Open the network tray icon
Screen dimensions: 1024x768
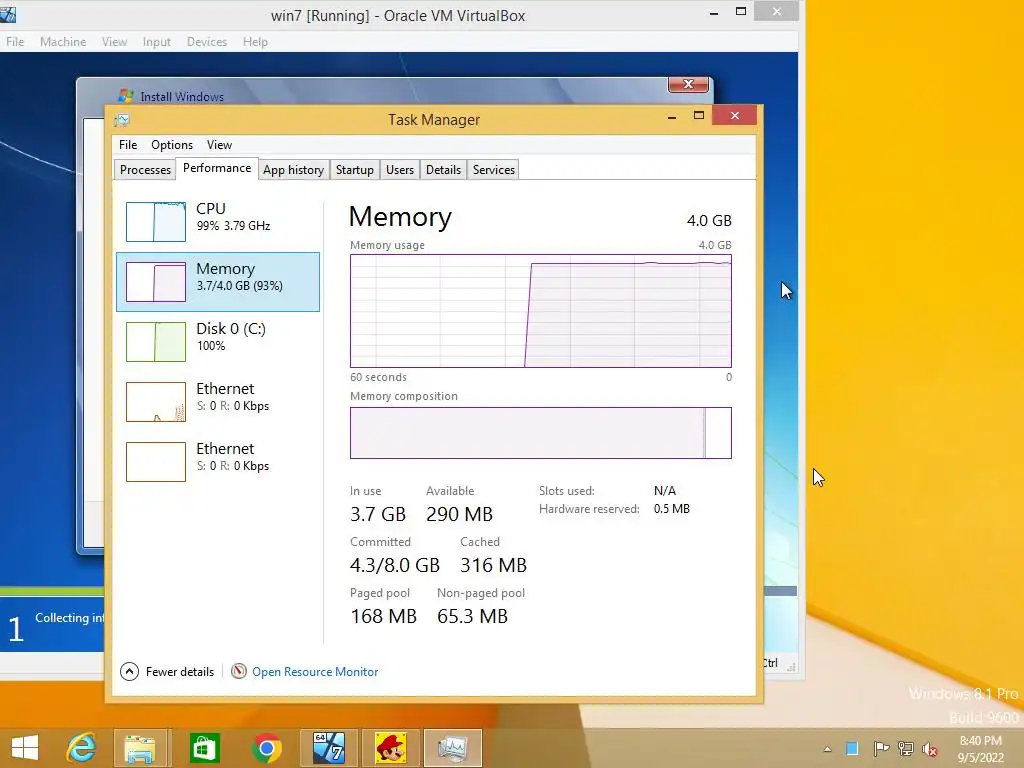(x=906, y=748)
